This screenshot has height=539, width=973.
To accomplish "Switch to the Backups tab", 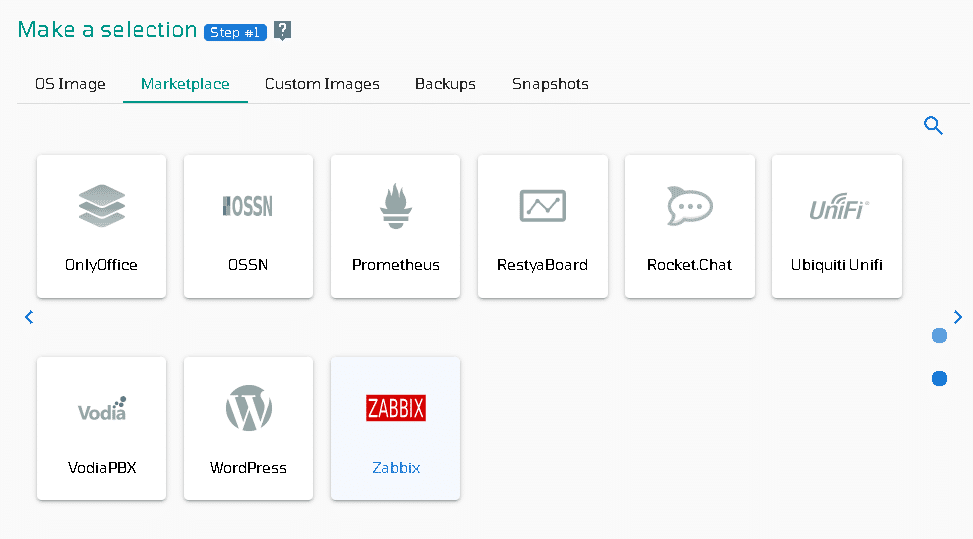I will (x=445, y=84).
